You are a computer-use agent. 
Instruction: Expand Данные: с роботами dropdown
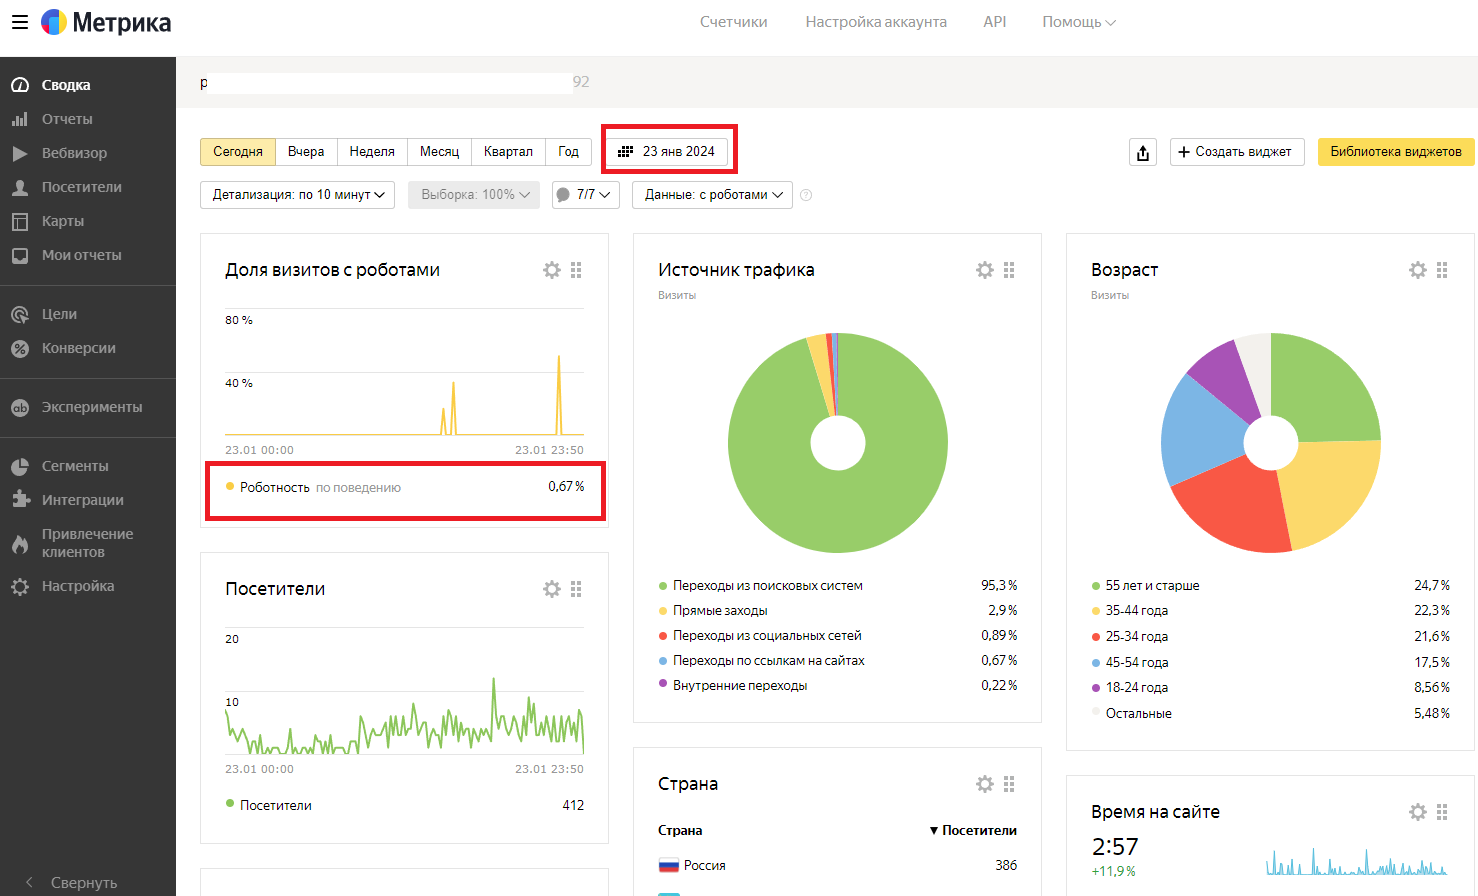713,195
